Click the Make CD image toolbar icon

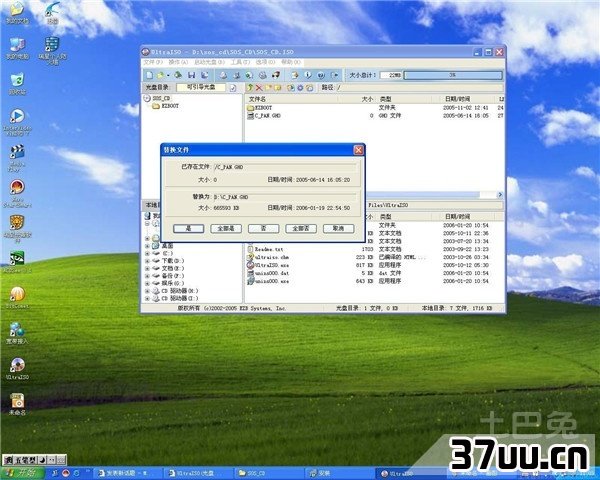click(x=223, y=75)
